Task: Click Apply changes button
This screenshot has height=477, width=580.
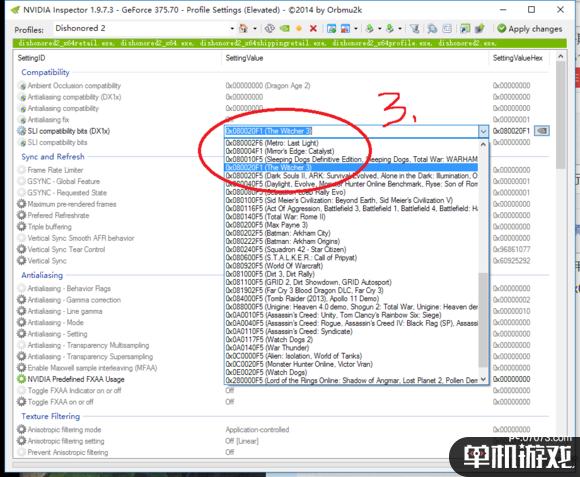Action: tap(530, 28)
